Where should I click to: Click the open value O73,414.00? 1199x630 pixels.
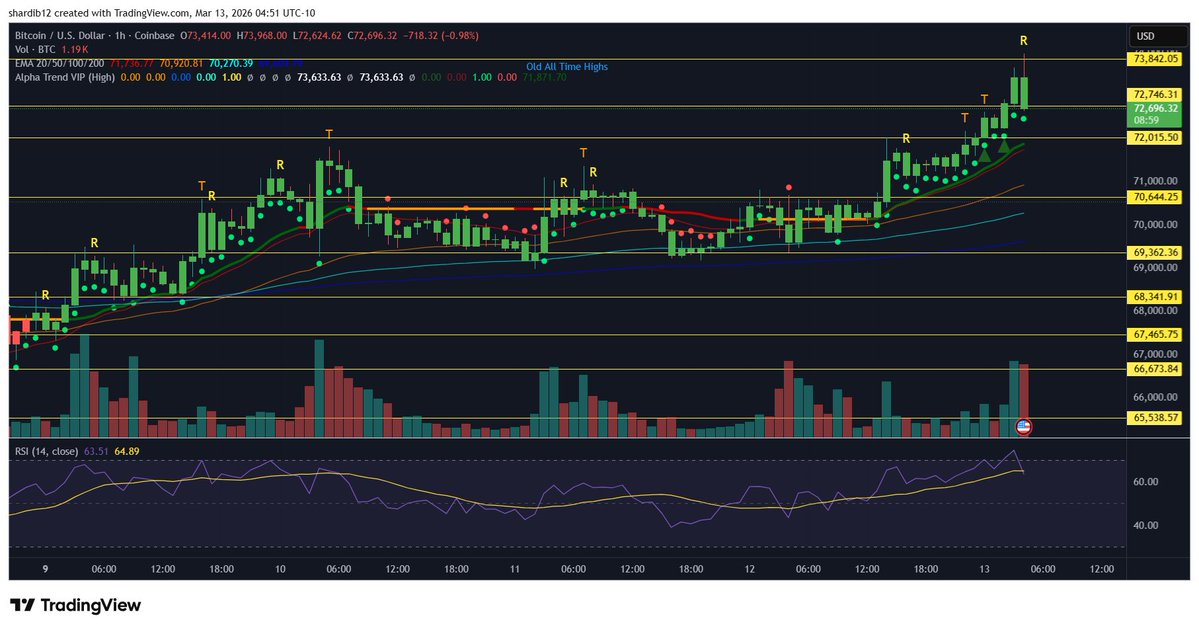205,36
